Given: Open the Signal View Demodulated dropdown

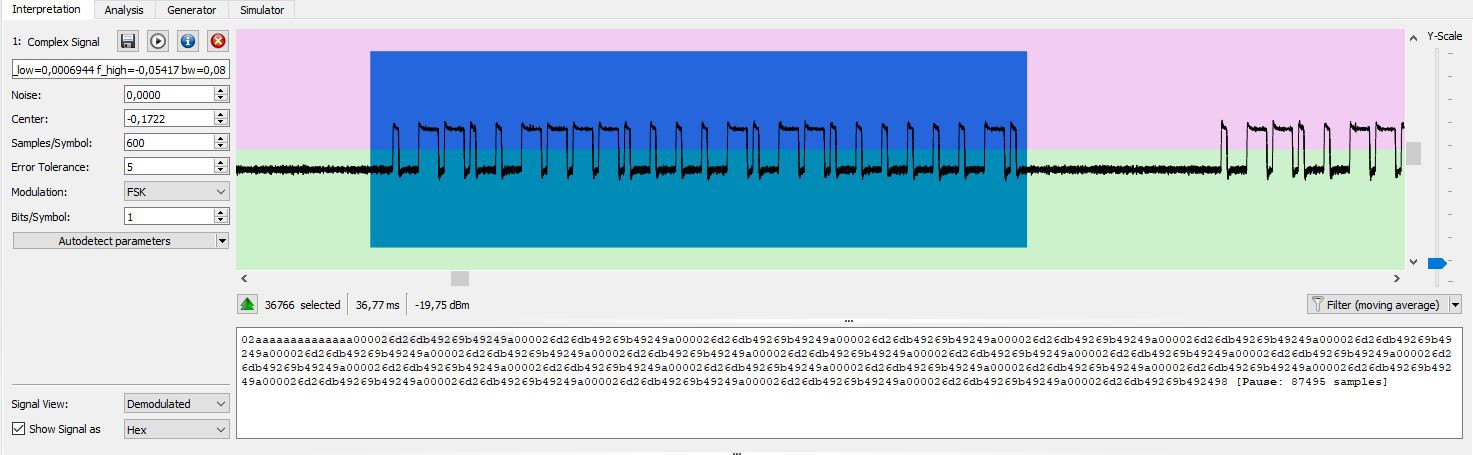Looking at the screenshot, I should pyautogui.click(x=176, y=404).
